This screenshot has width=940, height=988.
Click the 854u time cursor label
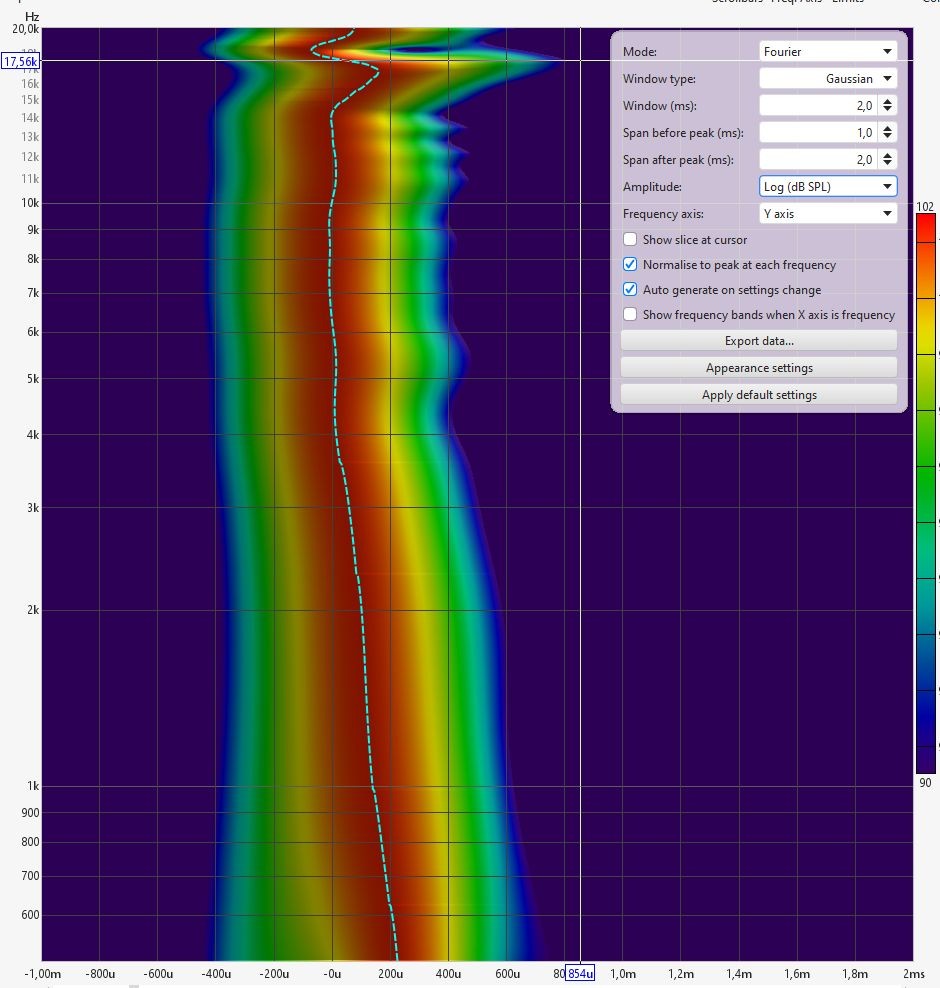pos(580,974)
